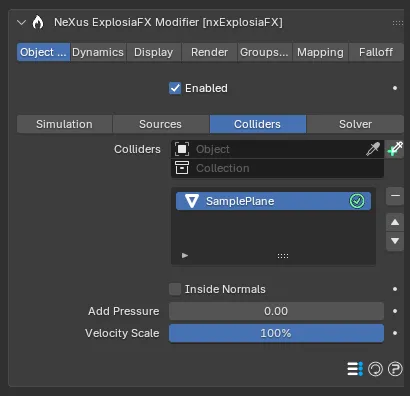Screen dimensions: 410x396
Task: Switch to the Simulation sub-tab
Action: point(64,124)
